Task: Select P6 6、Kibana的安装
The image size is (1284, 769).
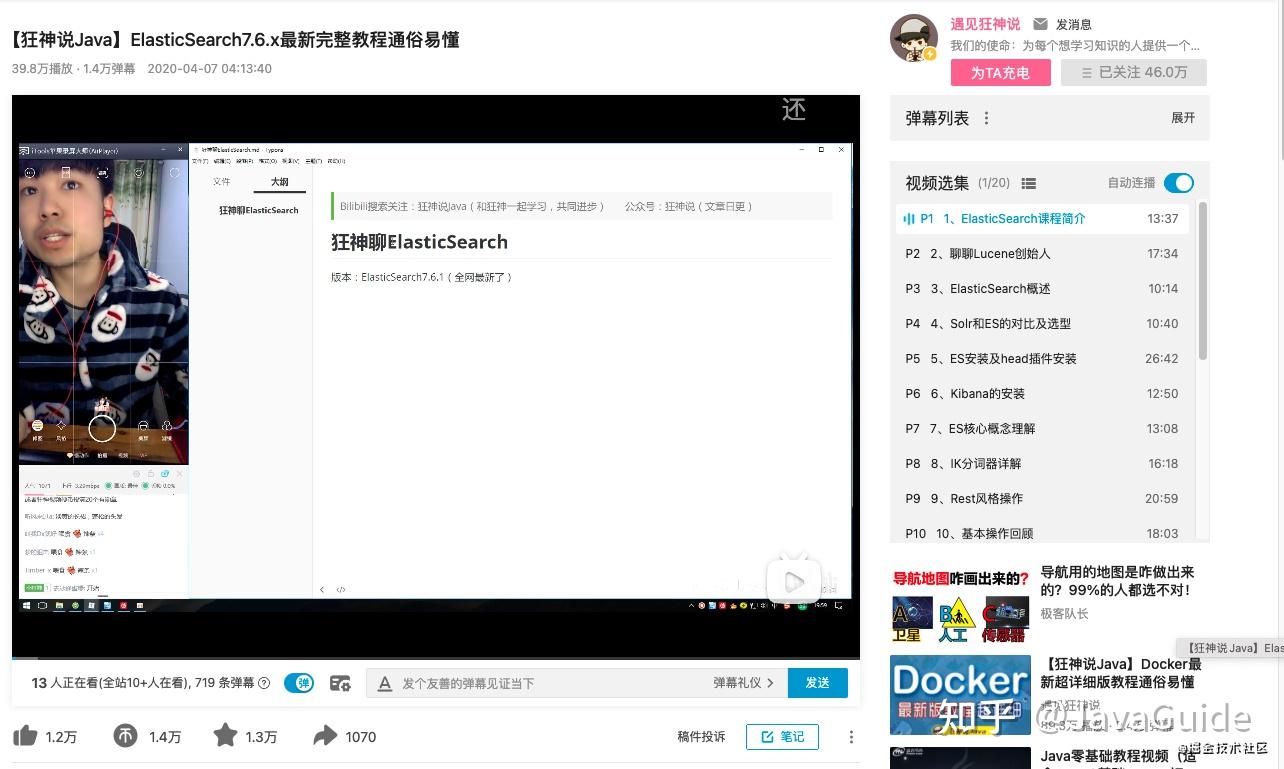Action: pyautogui.click(x=1042, y=394)
